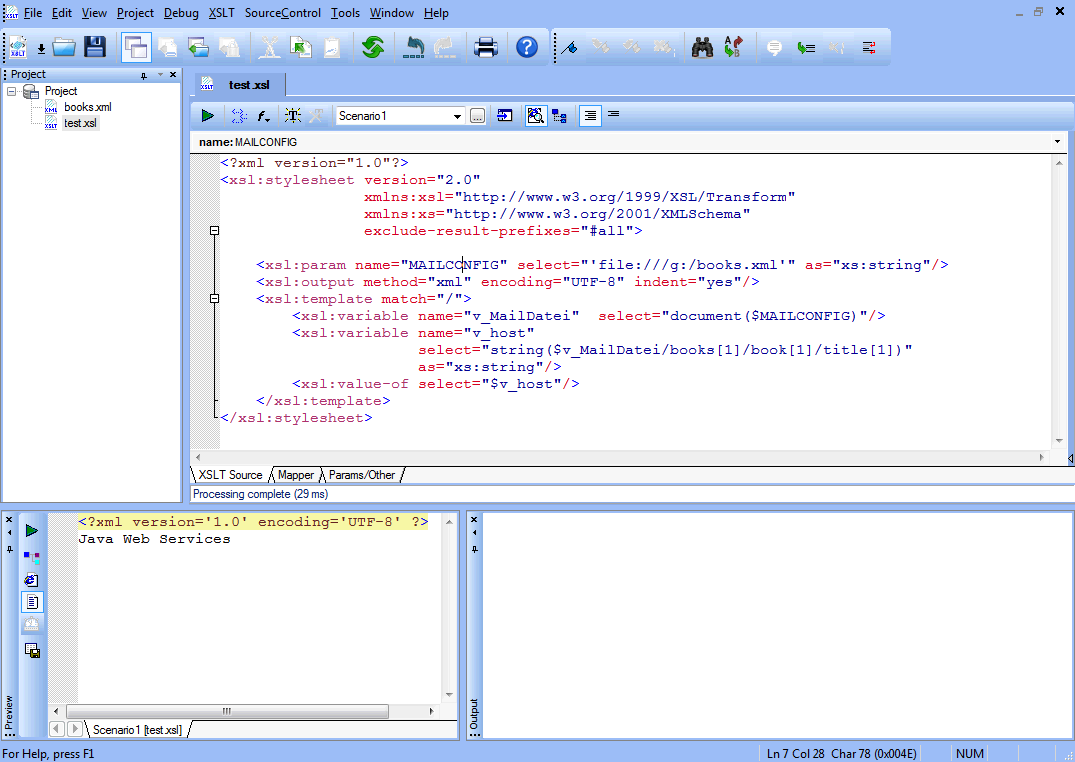Select test.xsl in the project tree
This screenshot has height=762, width=1075.
[80, 123]
